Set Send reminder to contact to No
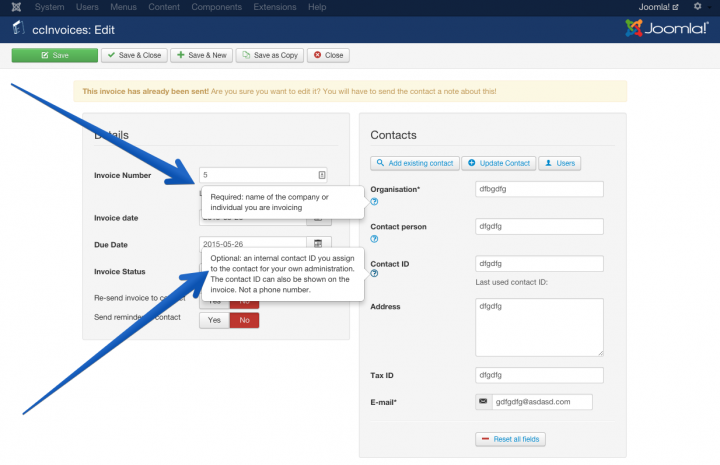This screenshot has width=720, height=465. [x=244, y=320]
